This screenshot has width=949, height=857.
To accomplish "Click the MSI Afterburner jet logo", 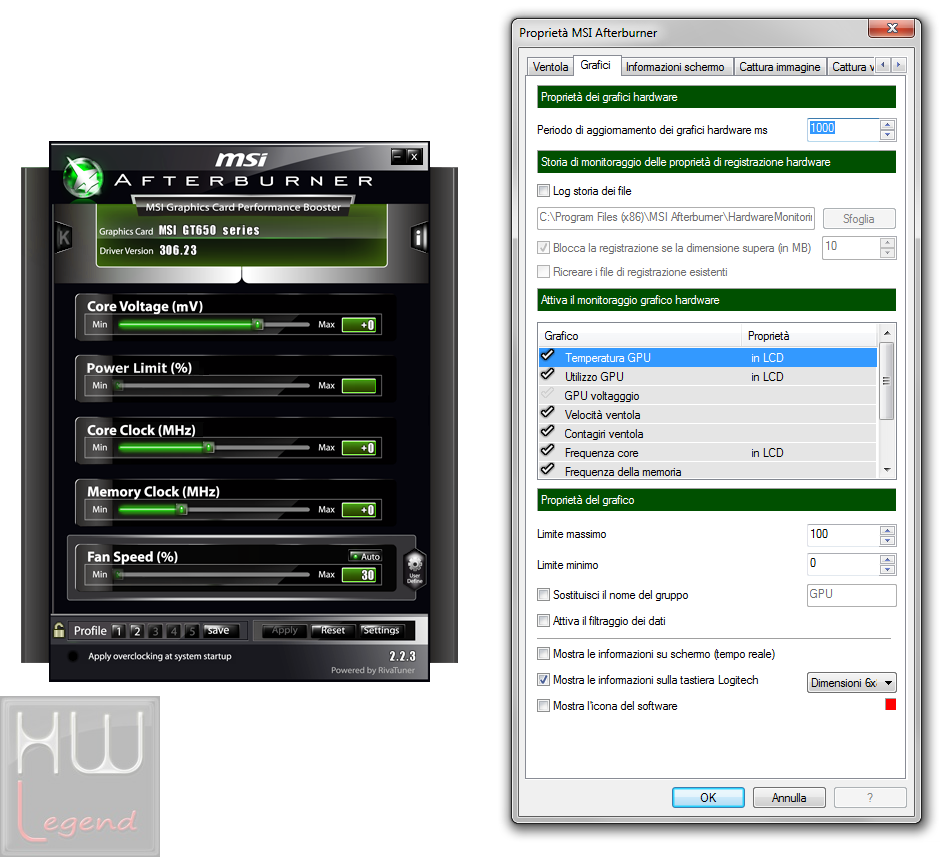I will click(83, 178).
